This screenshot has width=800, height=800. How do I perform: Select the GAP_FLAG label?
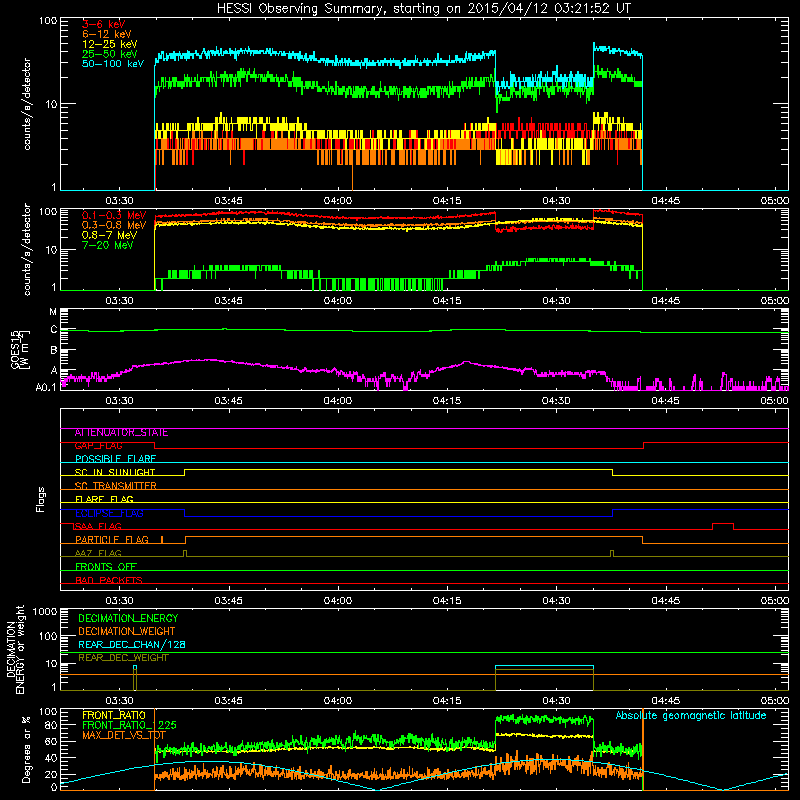98,446
